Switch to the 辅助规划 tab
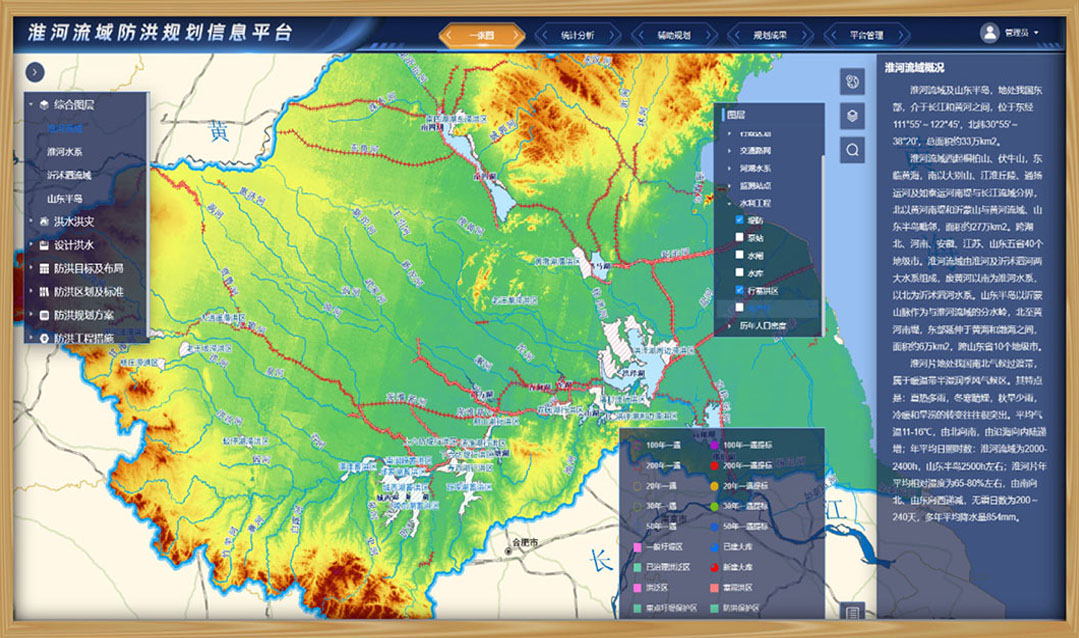The width and height of the screenshot is (1079, 638). click(674, 35)
